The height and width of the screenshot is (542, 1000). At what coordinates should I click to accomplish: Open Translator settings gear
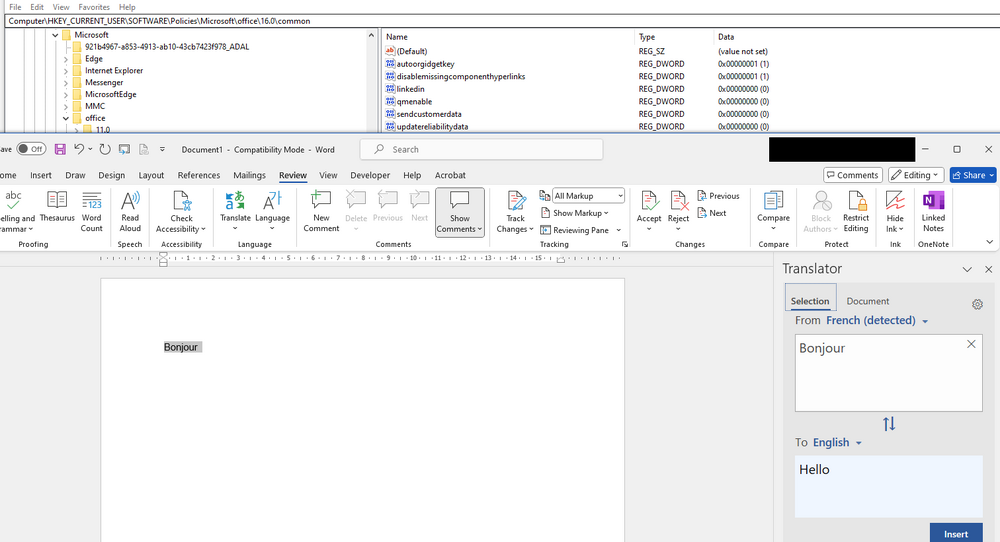[x=977, y=305]
